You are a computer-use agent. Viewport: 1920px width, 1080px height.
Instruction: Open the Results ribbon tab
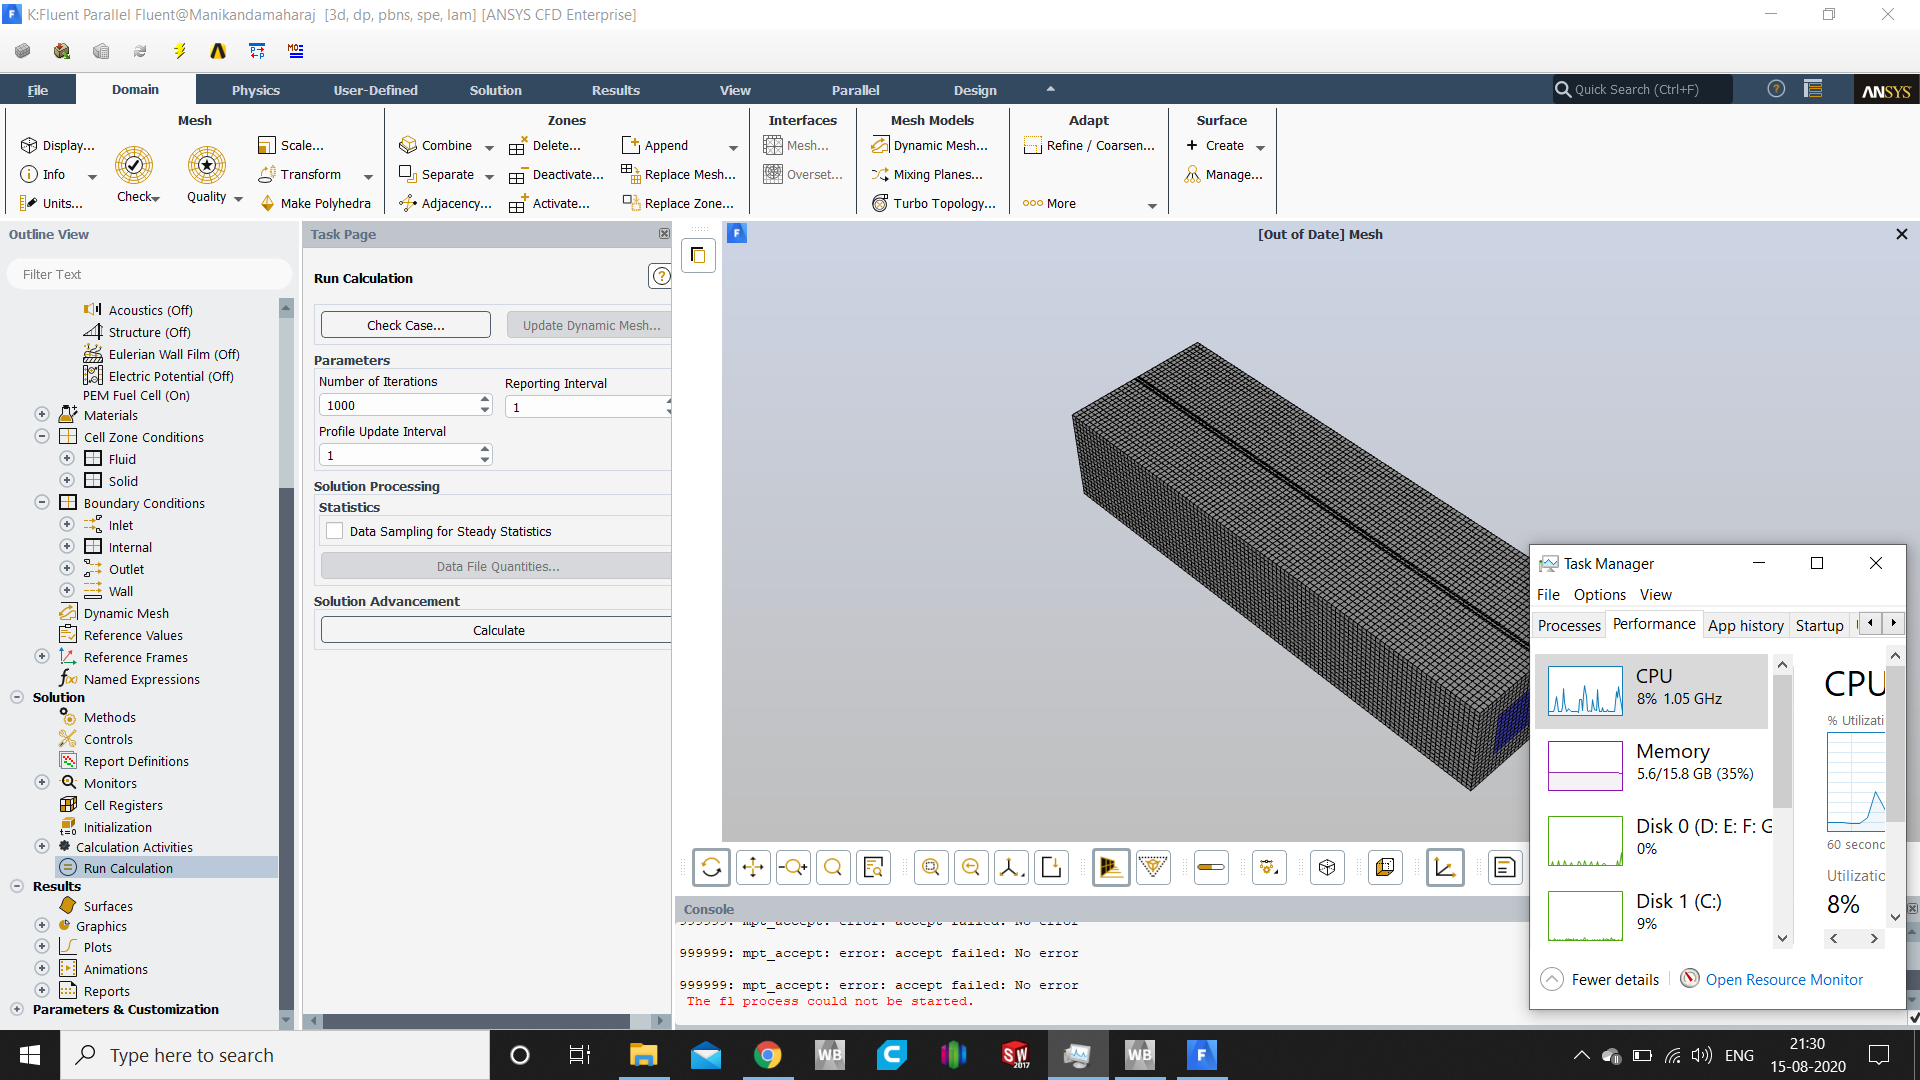(616, 90)
